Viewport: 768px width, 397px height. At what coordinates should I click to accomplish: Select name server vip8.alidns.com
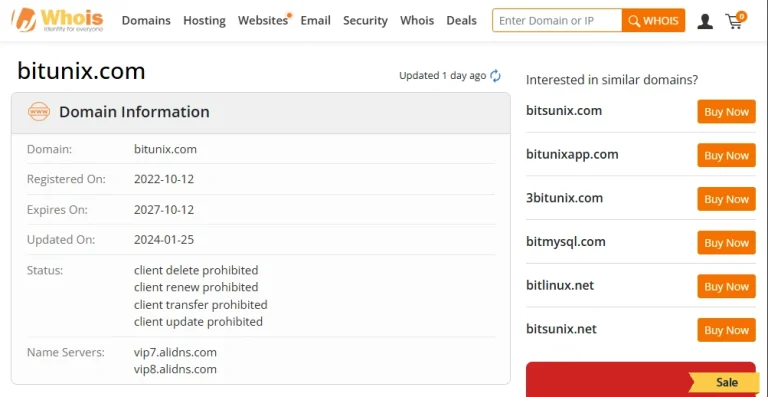click(x=175, y=369)
